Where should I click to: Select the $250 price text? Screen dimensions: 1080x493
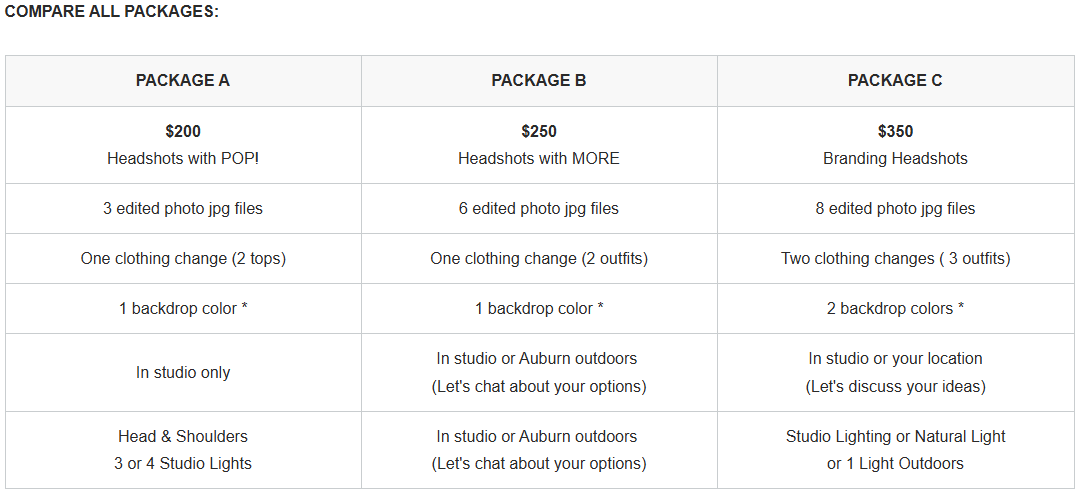click(539, 131)
